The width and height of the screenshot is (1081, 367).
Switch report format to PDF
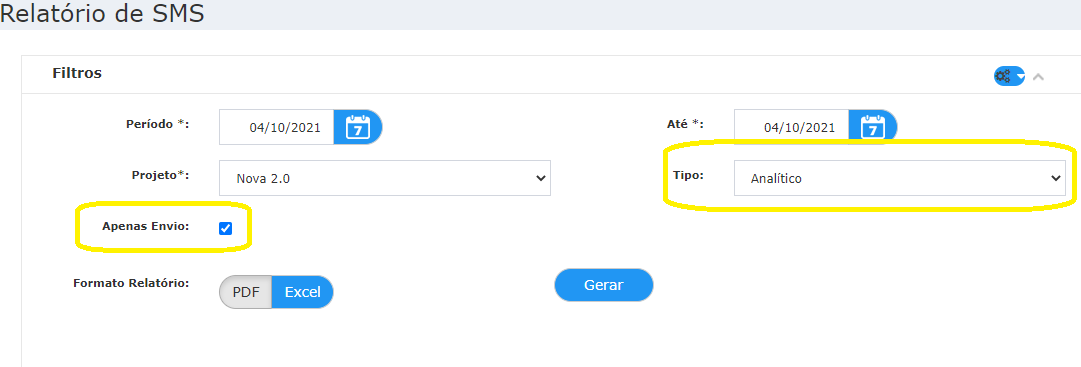click(x=245, y=292)
